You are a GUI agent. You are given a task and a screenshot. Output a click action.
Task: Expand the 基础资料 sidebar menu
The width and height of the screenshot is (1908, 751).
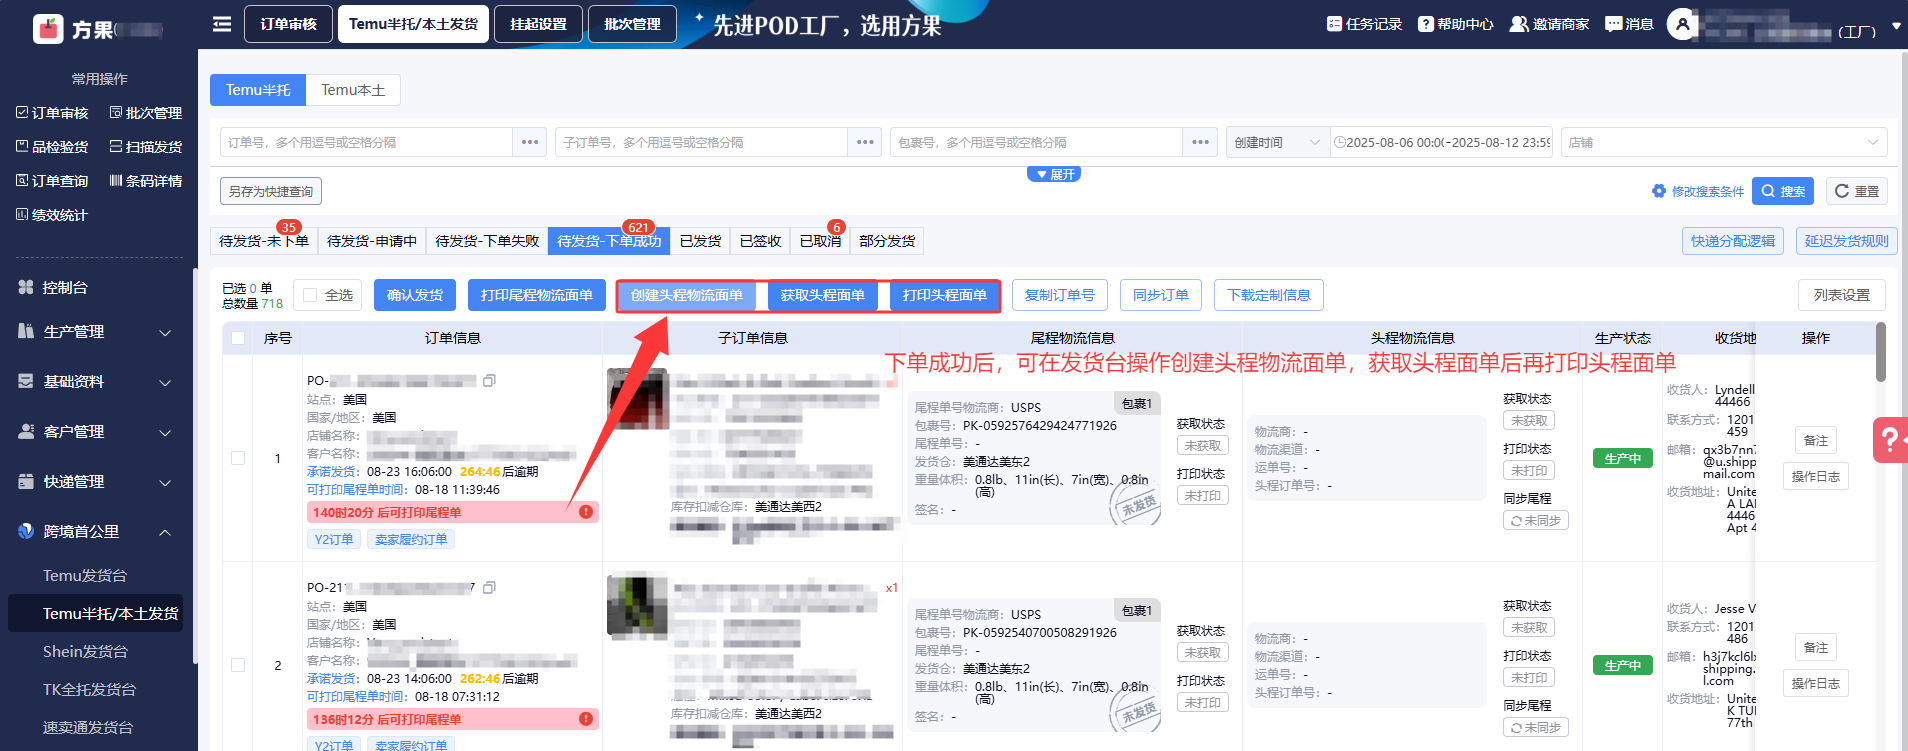coord(95,382)
